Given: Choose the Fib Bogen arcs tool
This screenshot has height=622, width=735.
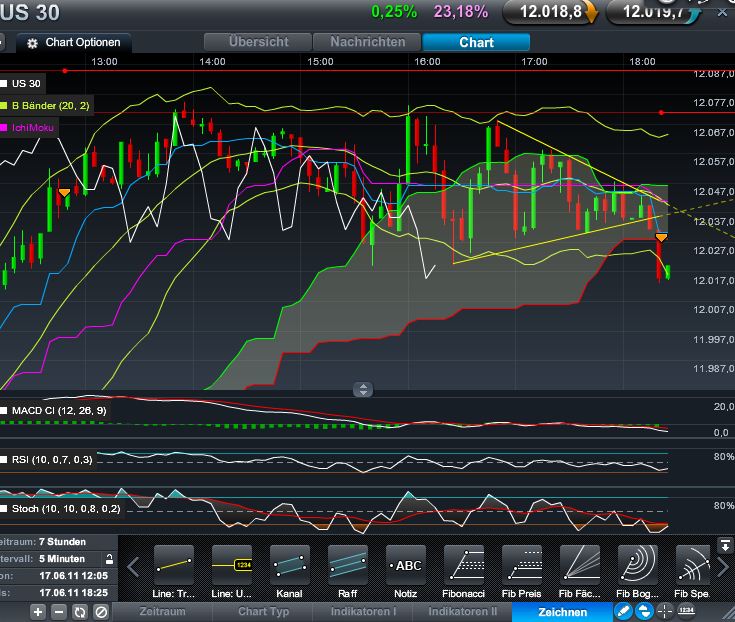Looking at the screenshot, I should pos(638,566).
